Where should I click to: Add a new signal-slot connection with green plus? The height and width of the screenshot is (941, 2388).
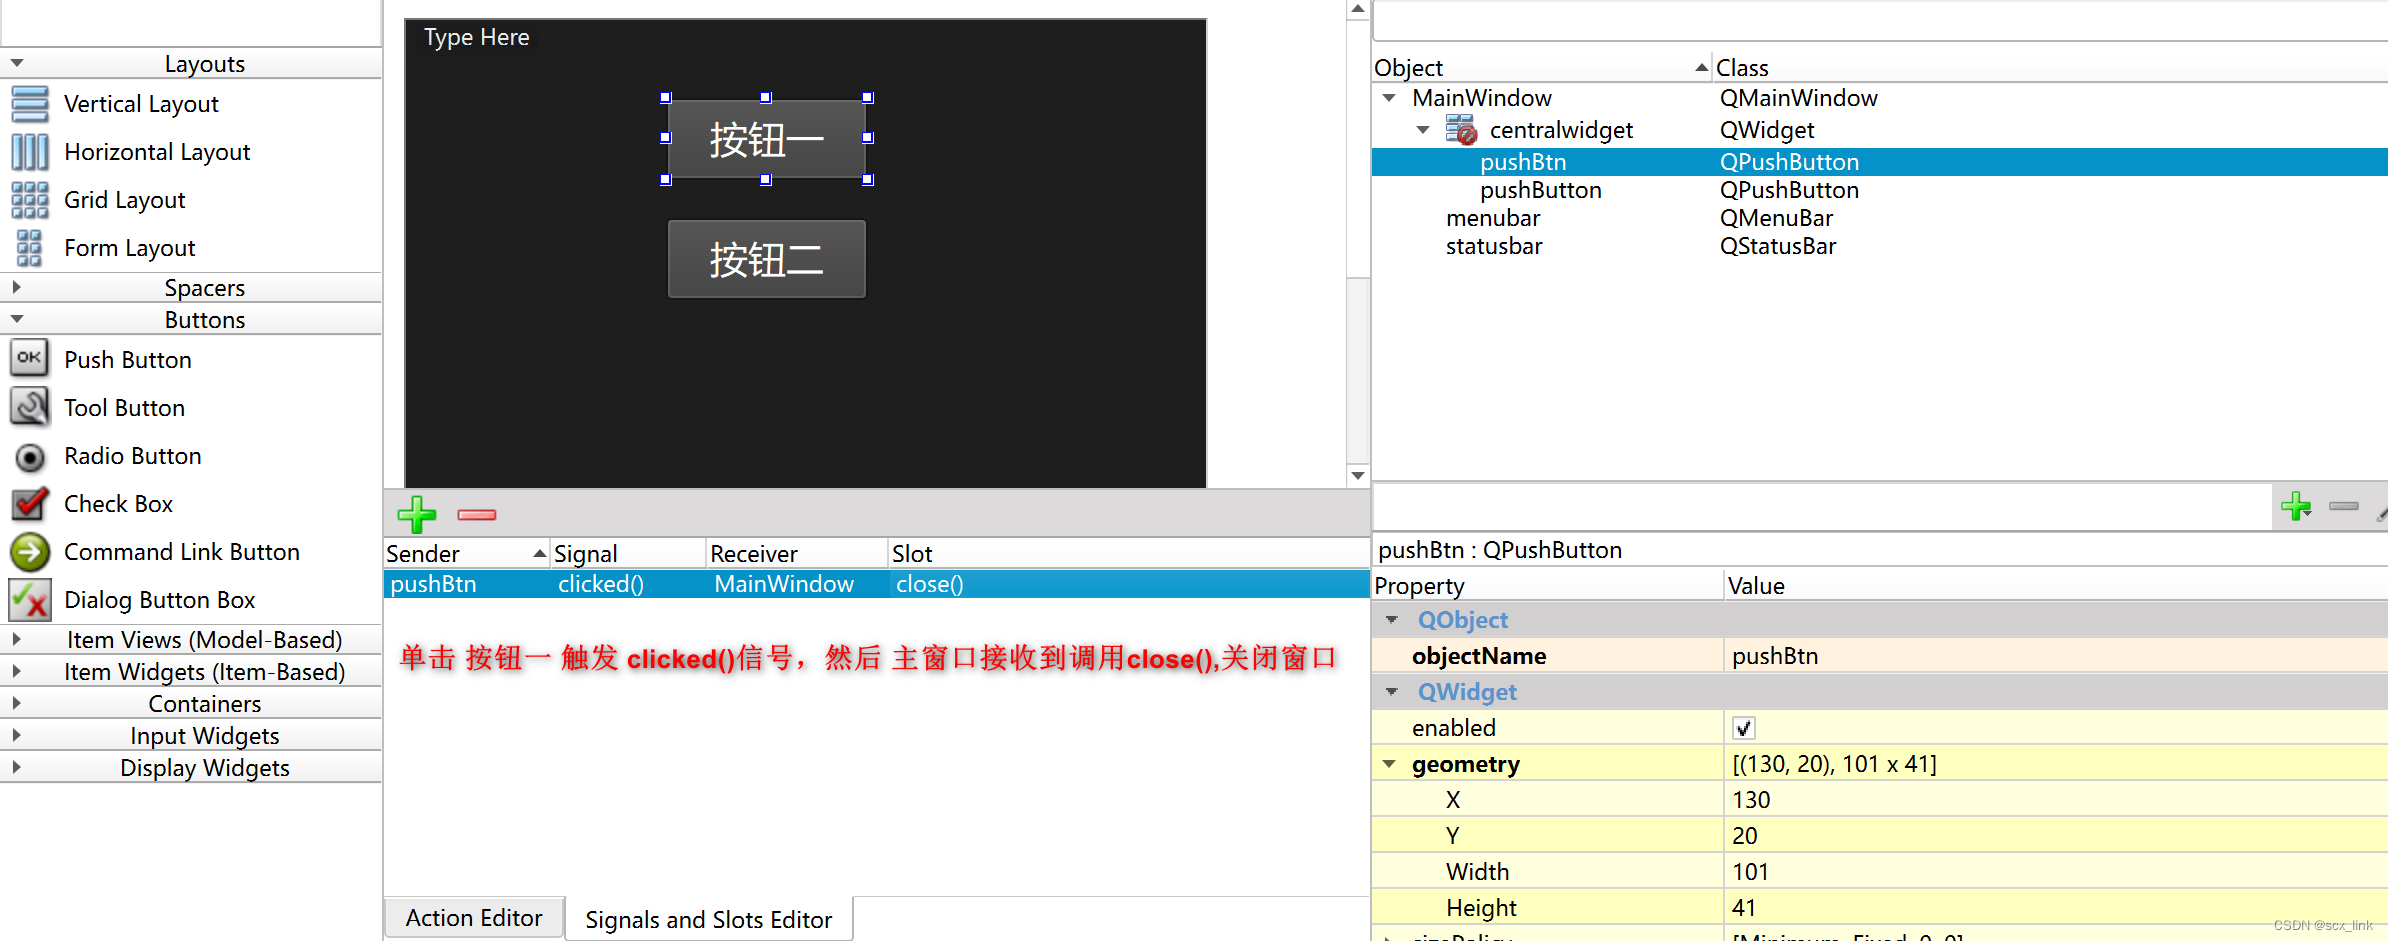pos(417,514)
